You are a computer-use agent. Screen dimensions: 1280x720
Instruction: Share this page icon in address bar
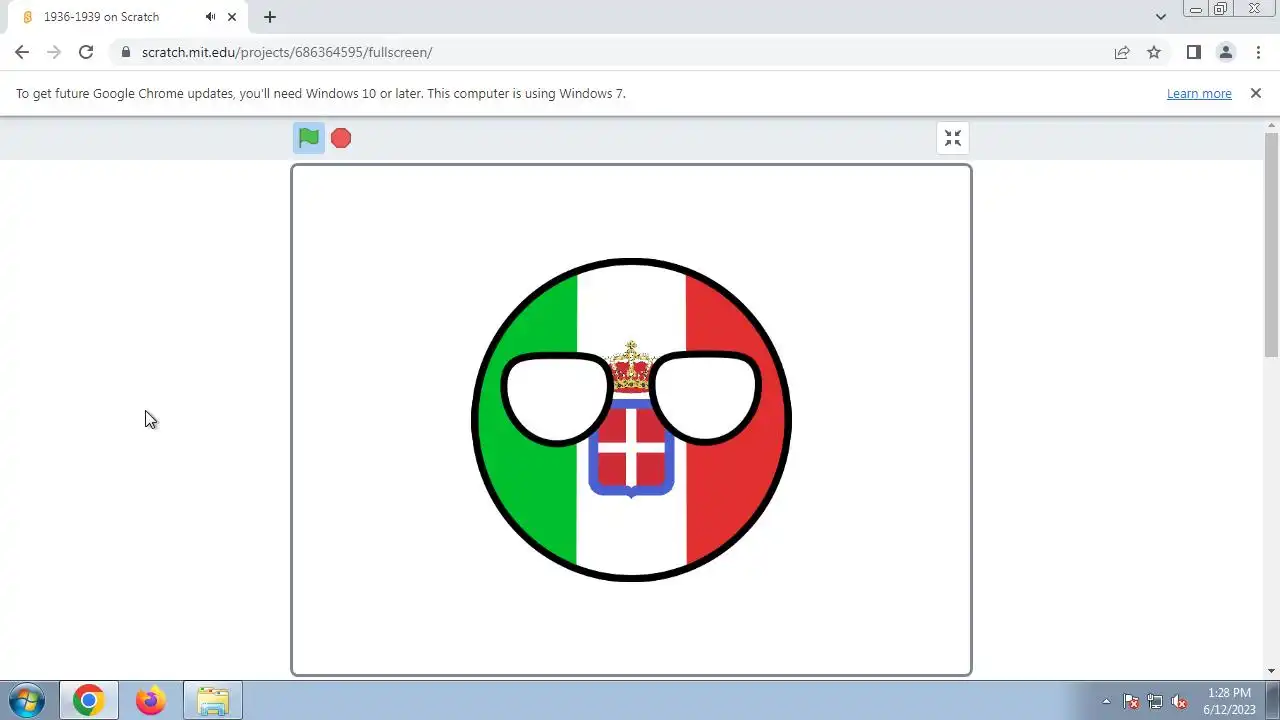pyautogui.click(x=1122, y=52)
